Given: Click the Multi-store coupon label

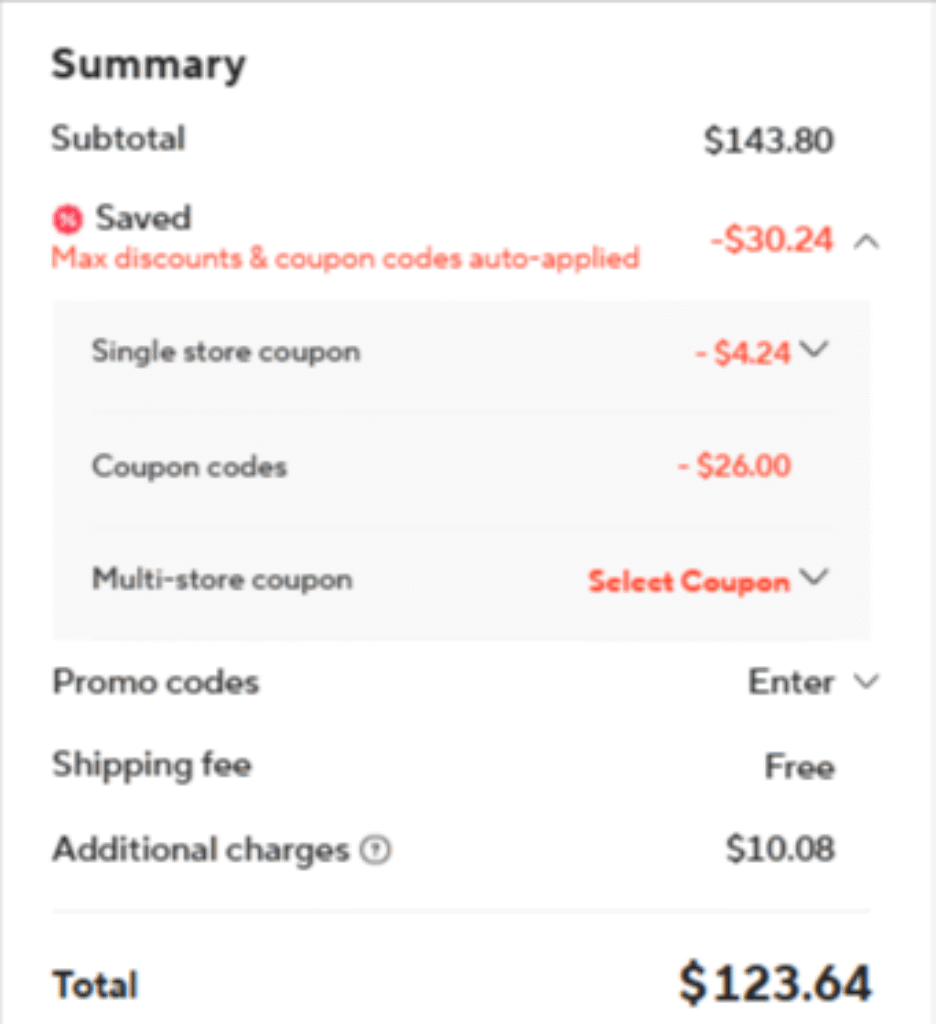Looking at the screenshot, I should tap(222, 580).
